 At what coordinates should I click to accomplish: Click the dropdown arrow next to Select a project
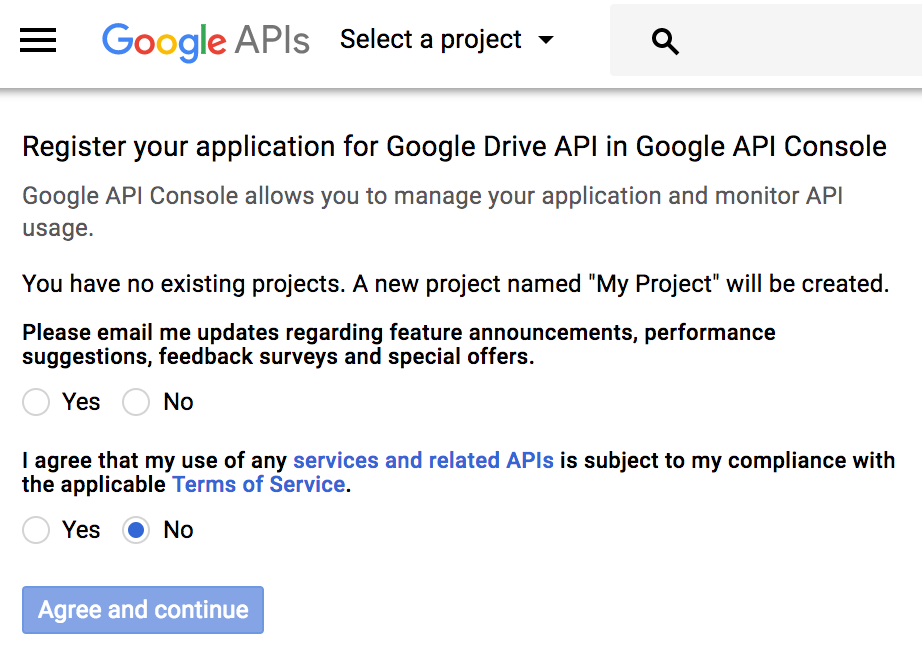click(x=546, y=40)
